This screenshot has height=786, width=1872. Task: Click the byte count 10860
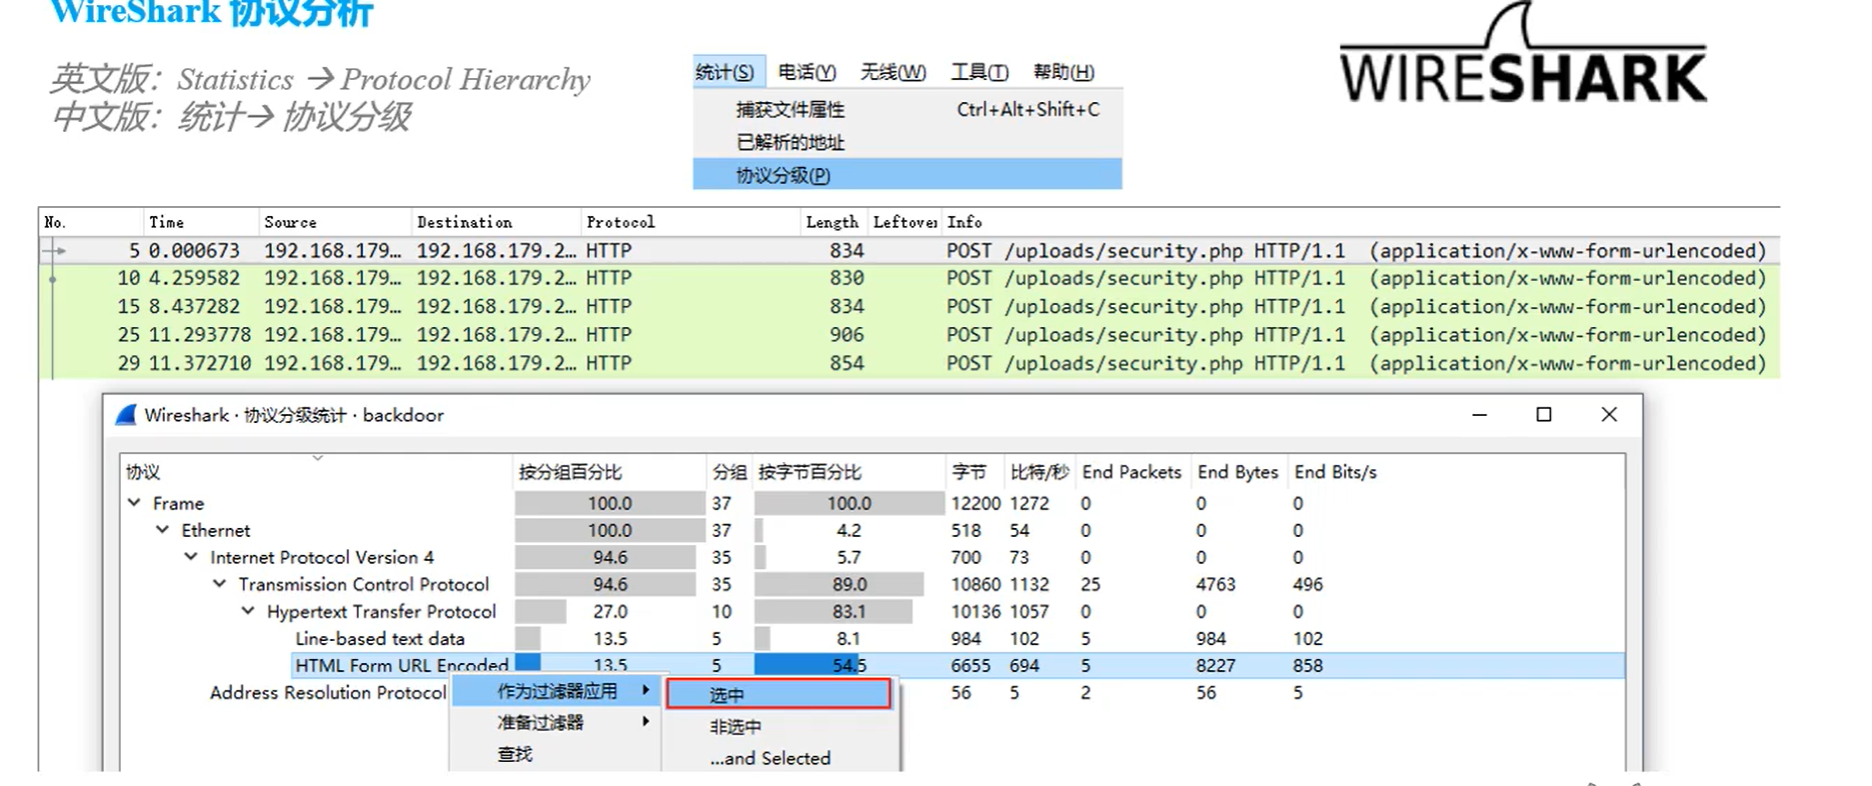pyautogui.click(x=976, y=584)
